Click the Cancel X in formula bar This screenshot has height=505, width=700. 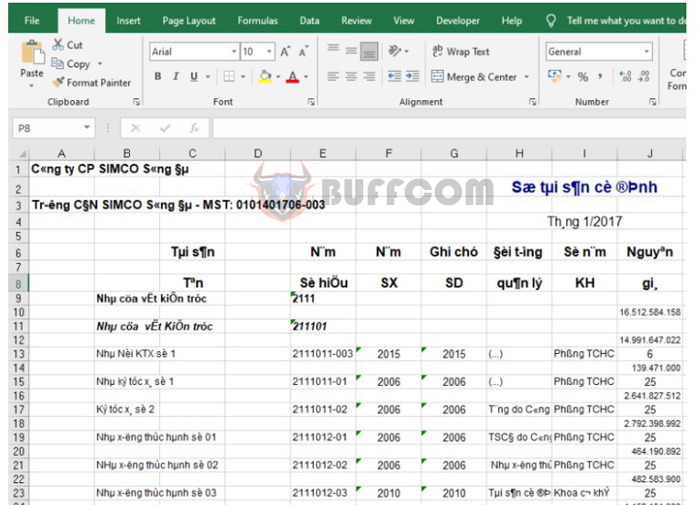(135, 129)
